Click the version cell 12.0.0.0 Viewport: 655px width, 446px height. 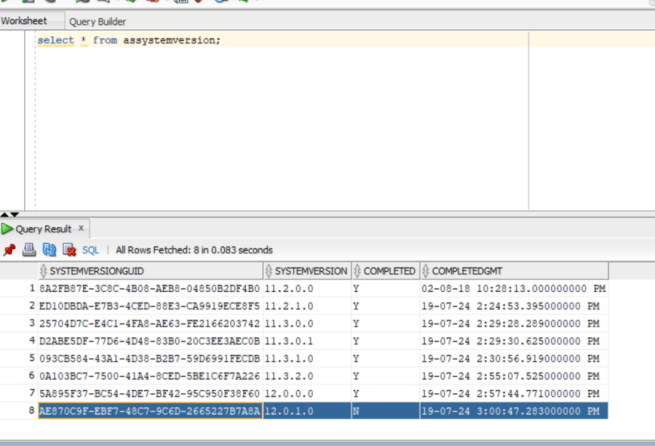coord(307,394)
